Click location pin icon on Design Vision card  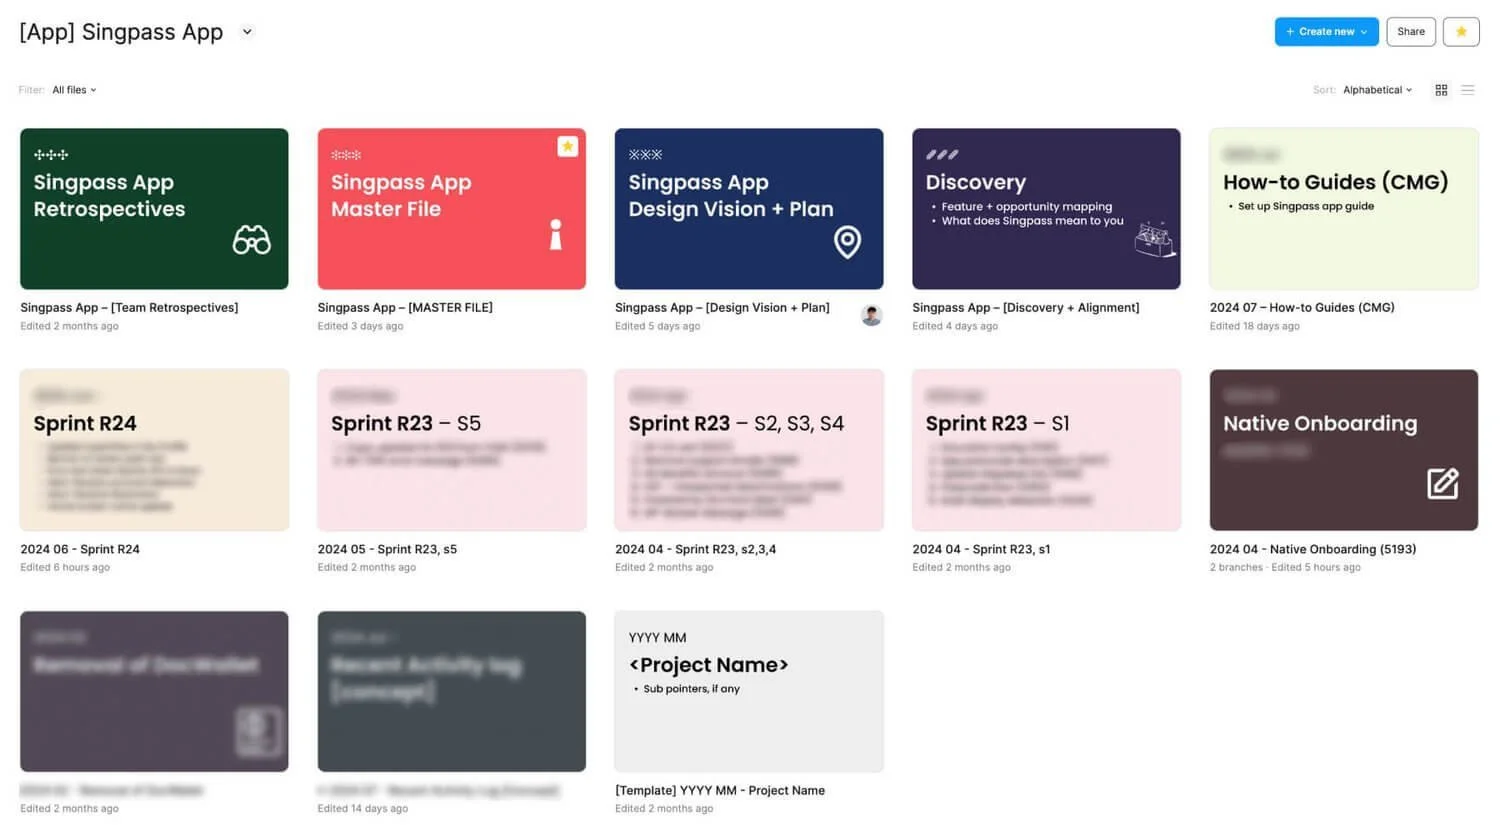point(847,241)
